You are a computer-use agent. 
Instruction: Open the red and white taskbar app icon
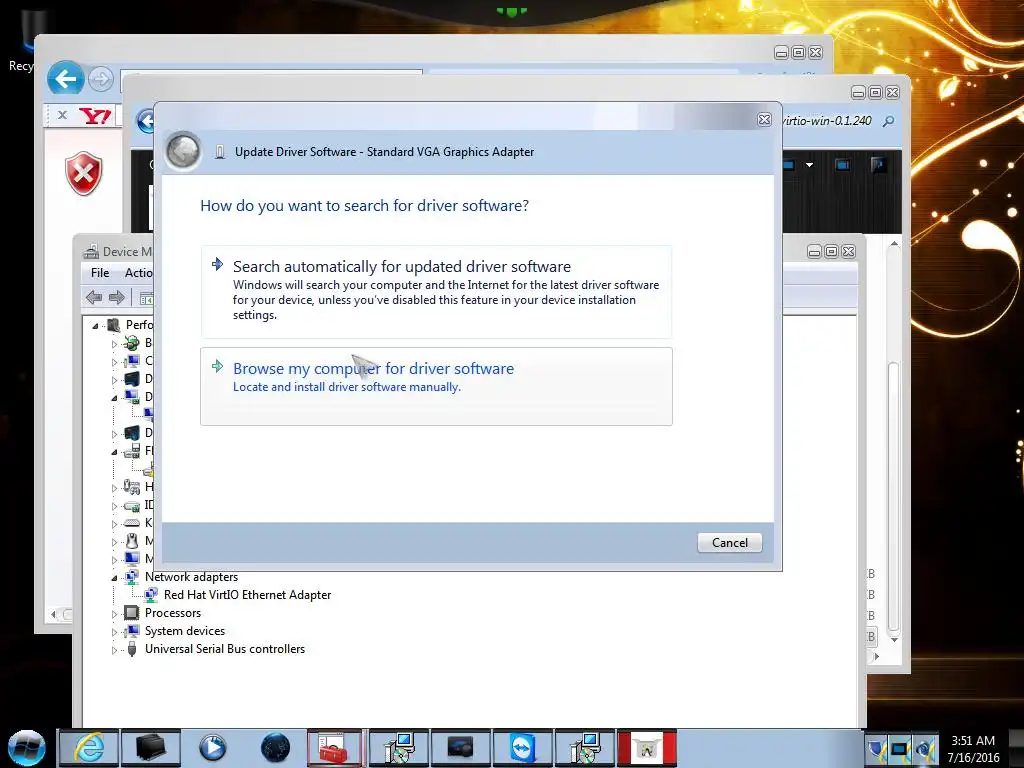click(647, 748)
